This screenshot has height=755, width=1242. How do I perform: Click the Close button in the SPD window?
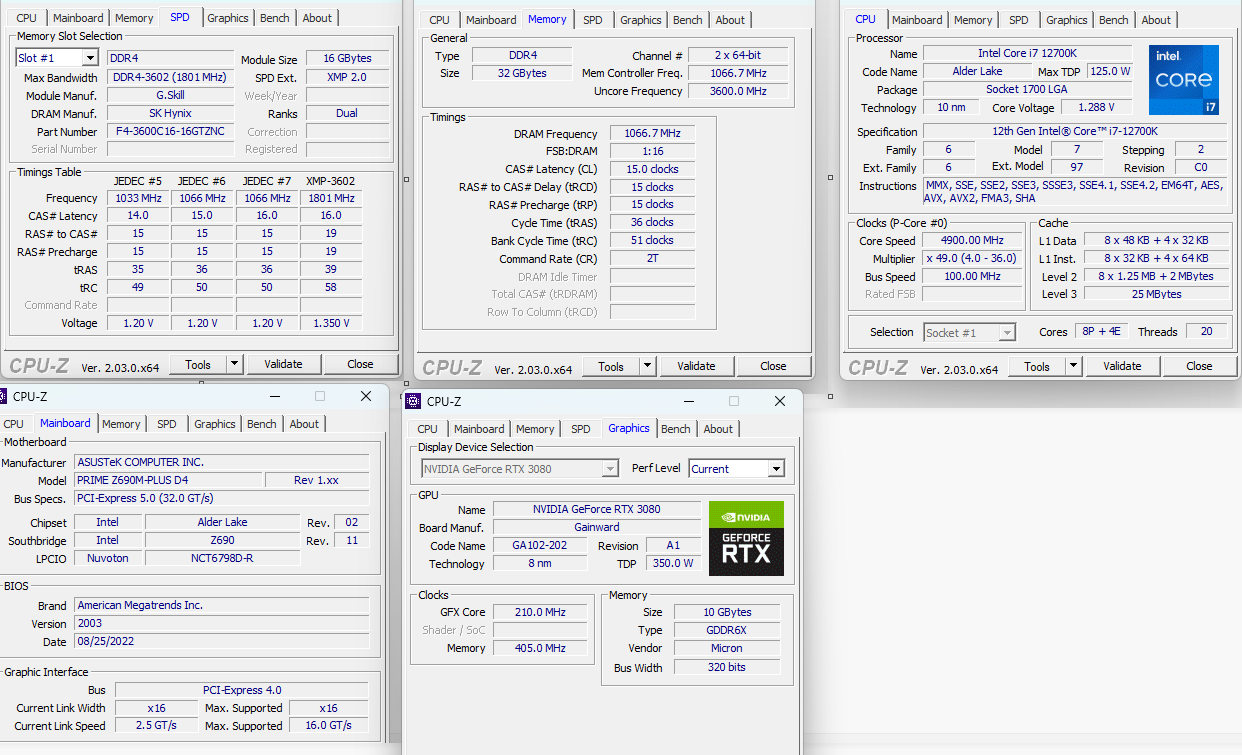tap(360, 364)
